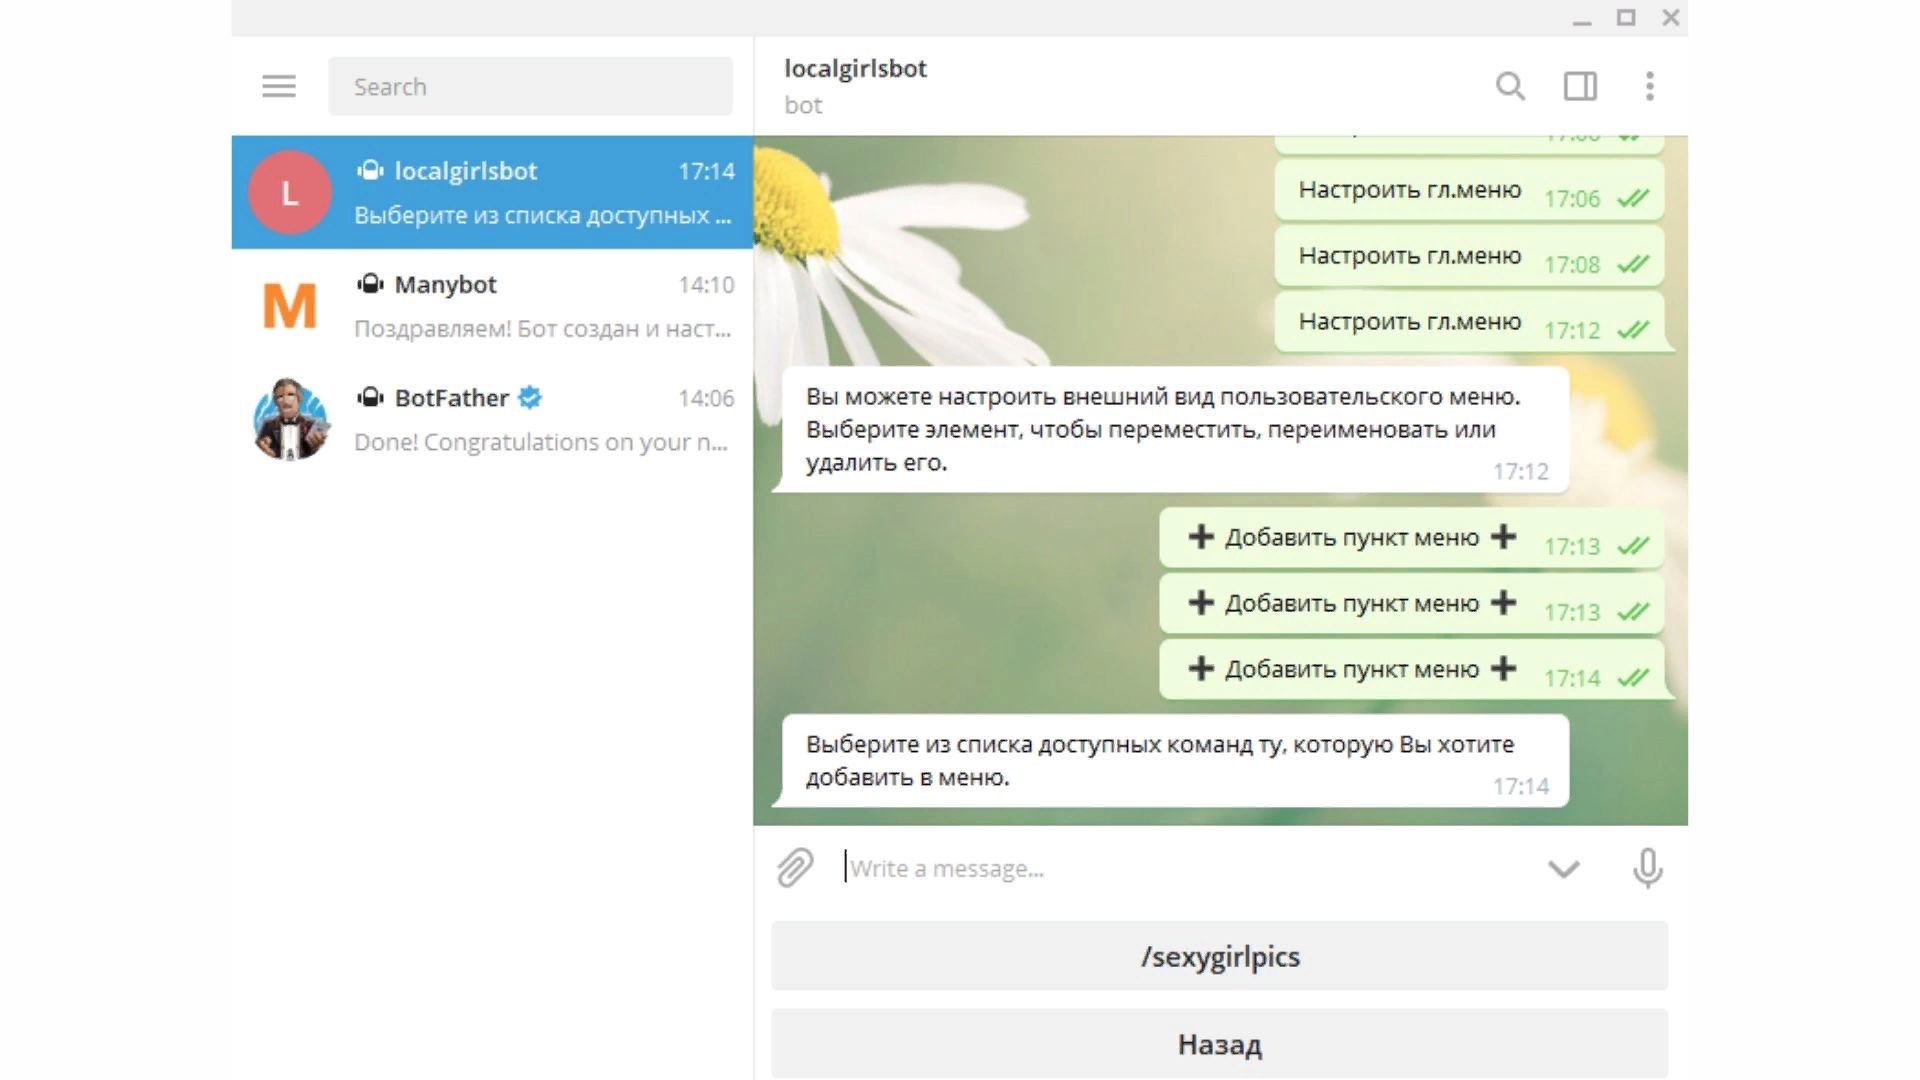The image size is (1920, 1080).
Task: Open the three-dot chat options menu
Action: pos(1649,87)
